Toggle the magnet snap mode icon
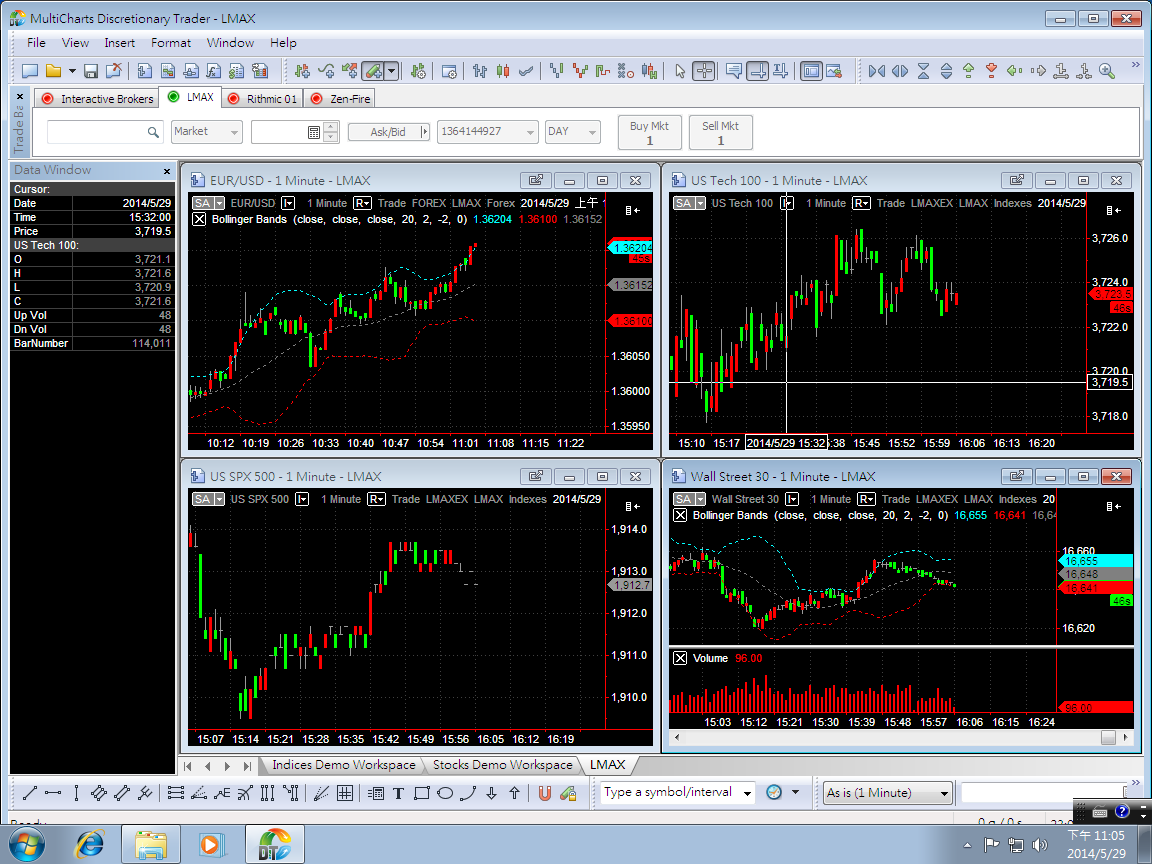Viewport: 1152px width, 864px height. click(x=544, y=793)
